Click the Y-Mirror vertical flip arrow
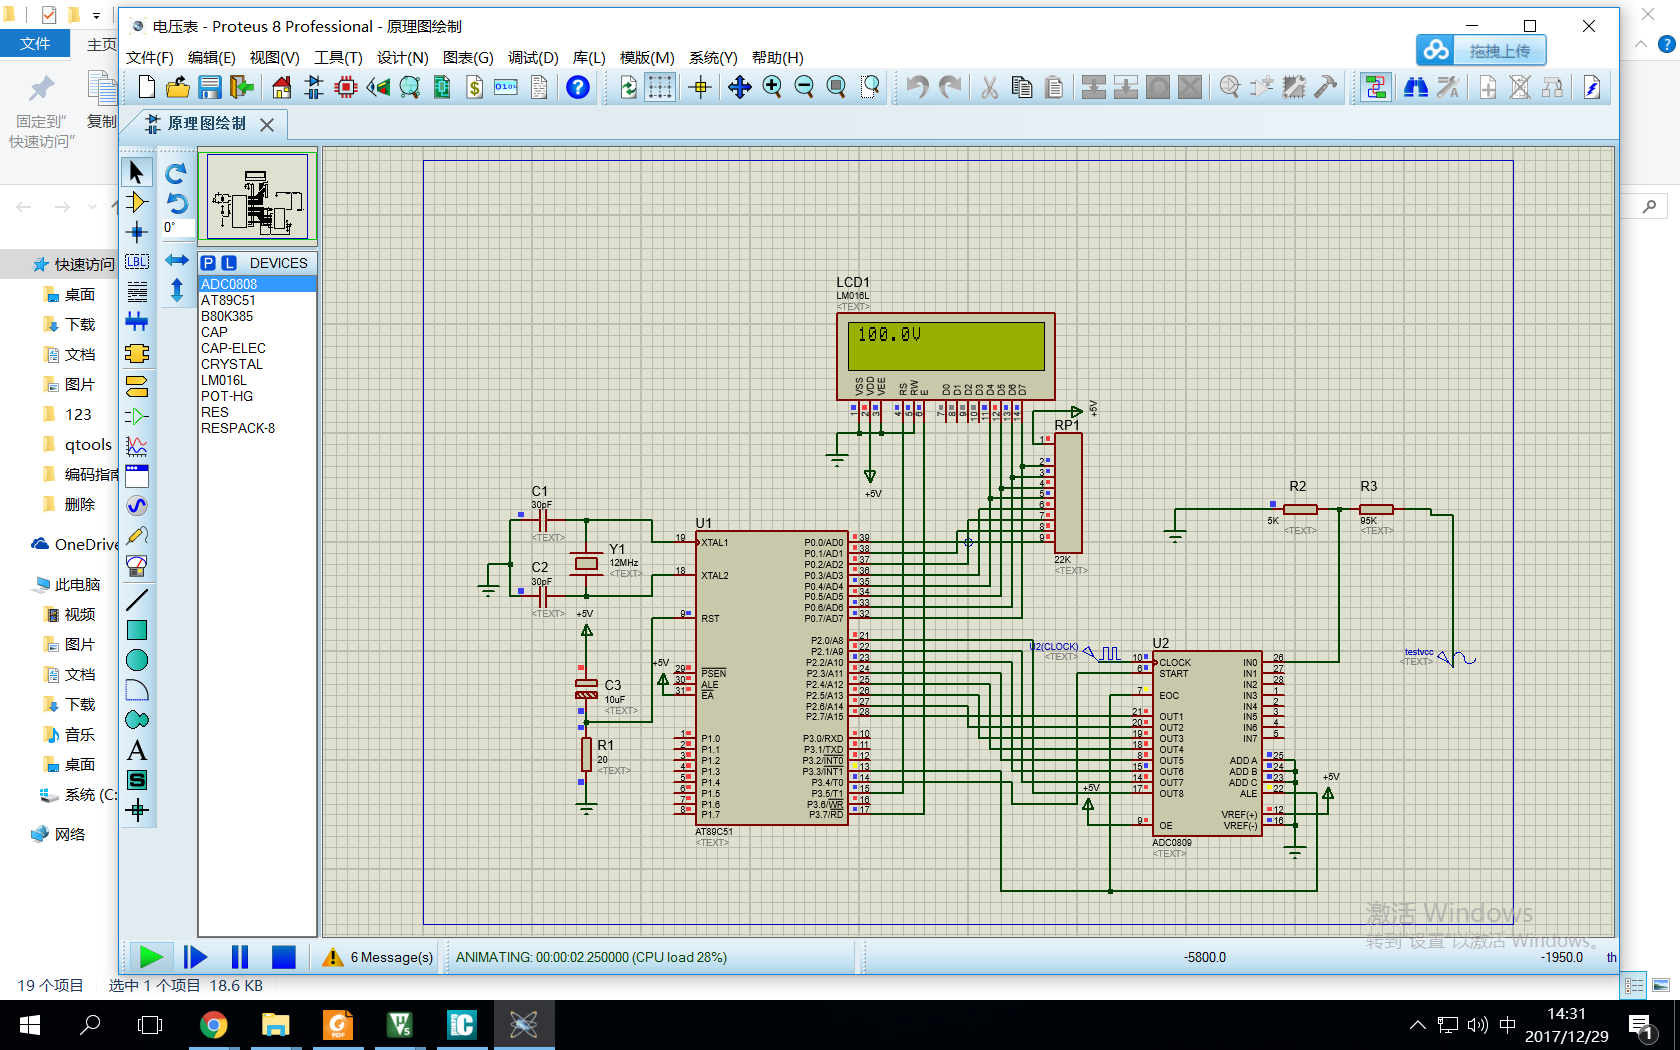Image resolution: width=1680 pixels, height=1050 pixels. click(176, 290)
